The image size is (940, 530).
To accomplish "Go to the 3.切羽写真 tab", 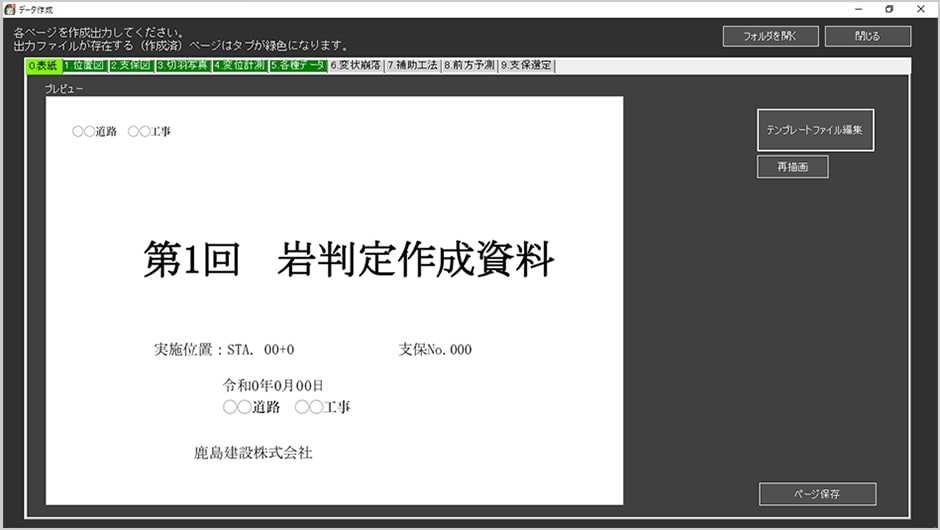I will [182, 66].
